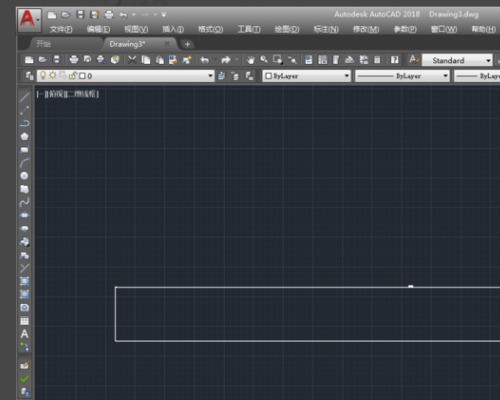
Task: Click the new drawing tab plus button
Action: point(187,44)
